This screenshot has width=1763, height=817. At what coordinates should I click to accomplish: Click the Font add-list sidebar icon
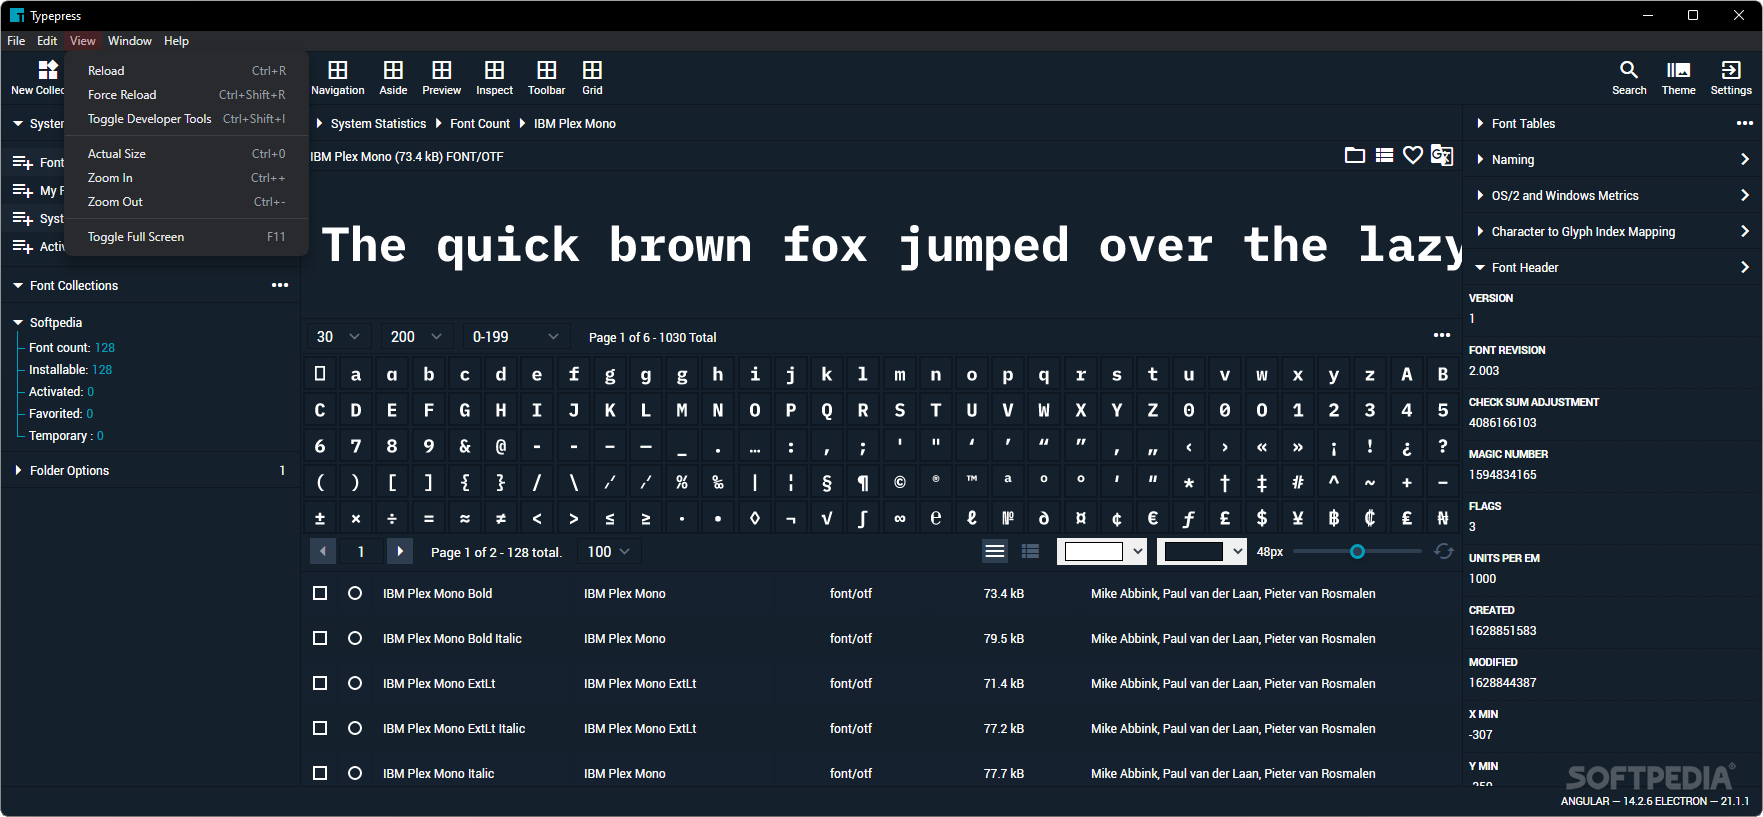click(22, 162)
